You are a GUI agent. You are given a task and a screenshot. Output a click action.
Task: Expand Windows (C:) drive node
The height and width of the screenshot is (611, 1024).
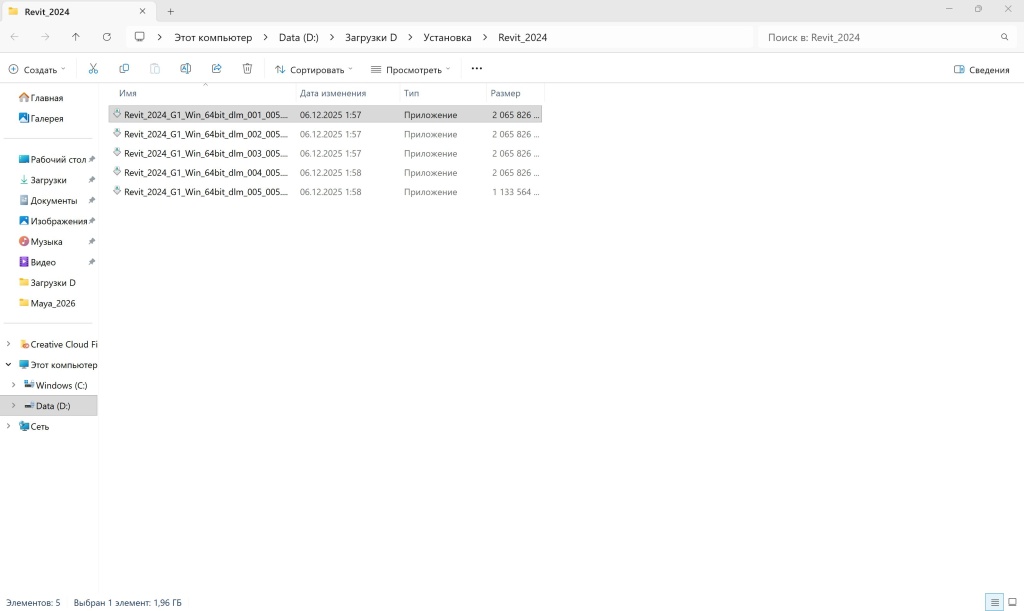pos(14,385)
